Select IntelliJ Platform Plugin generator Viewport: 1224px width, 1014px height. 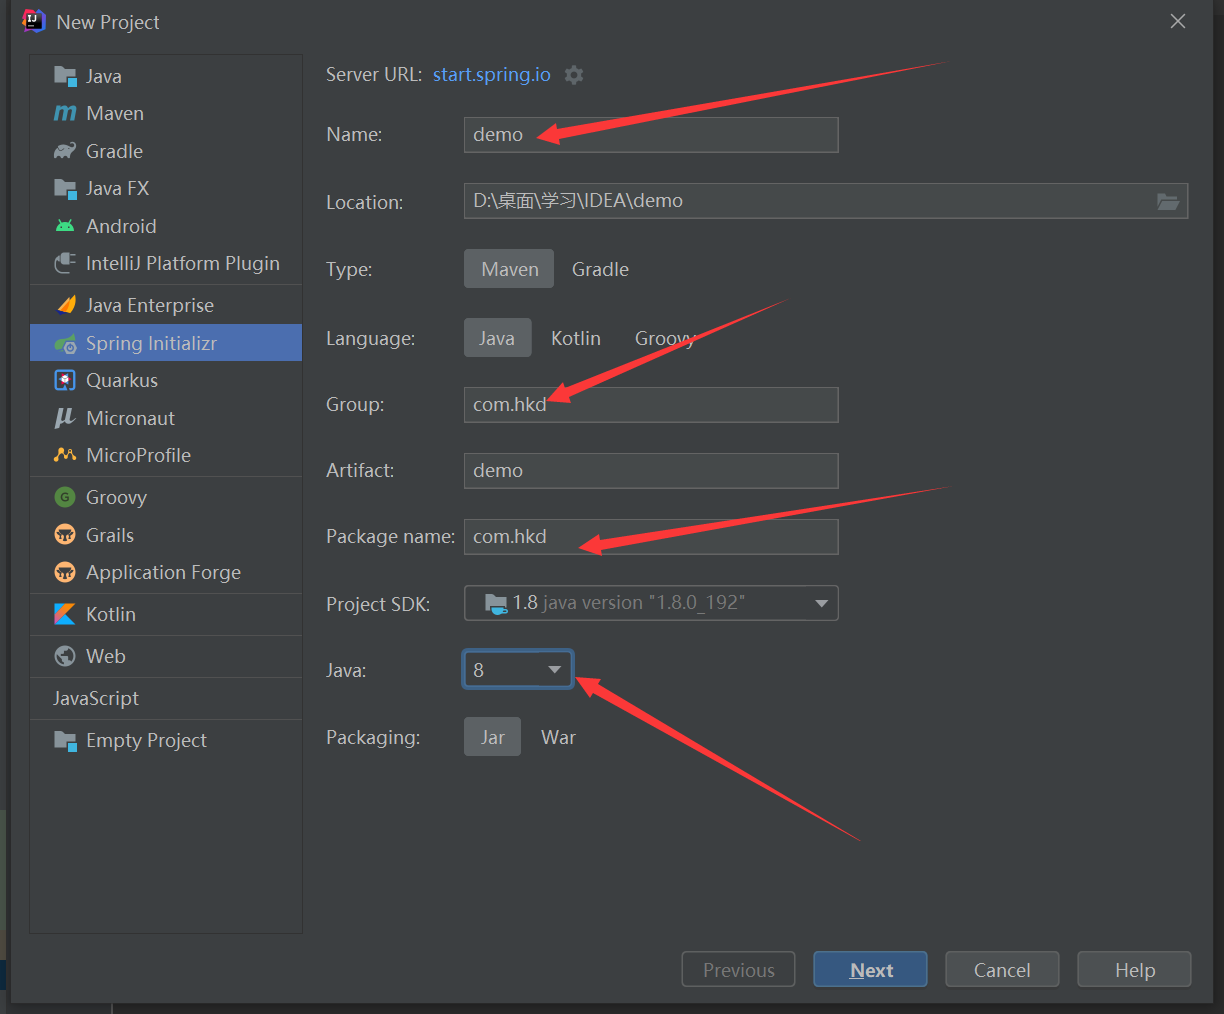166,263
